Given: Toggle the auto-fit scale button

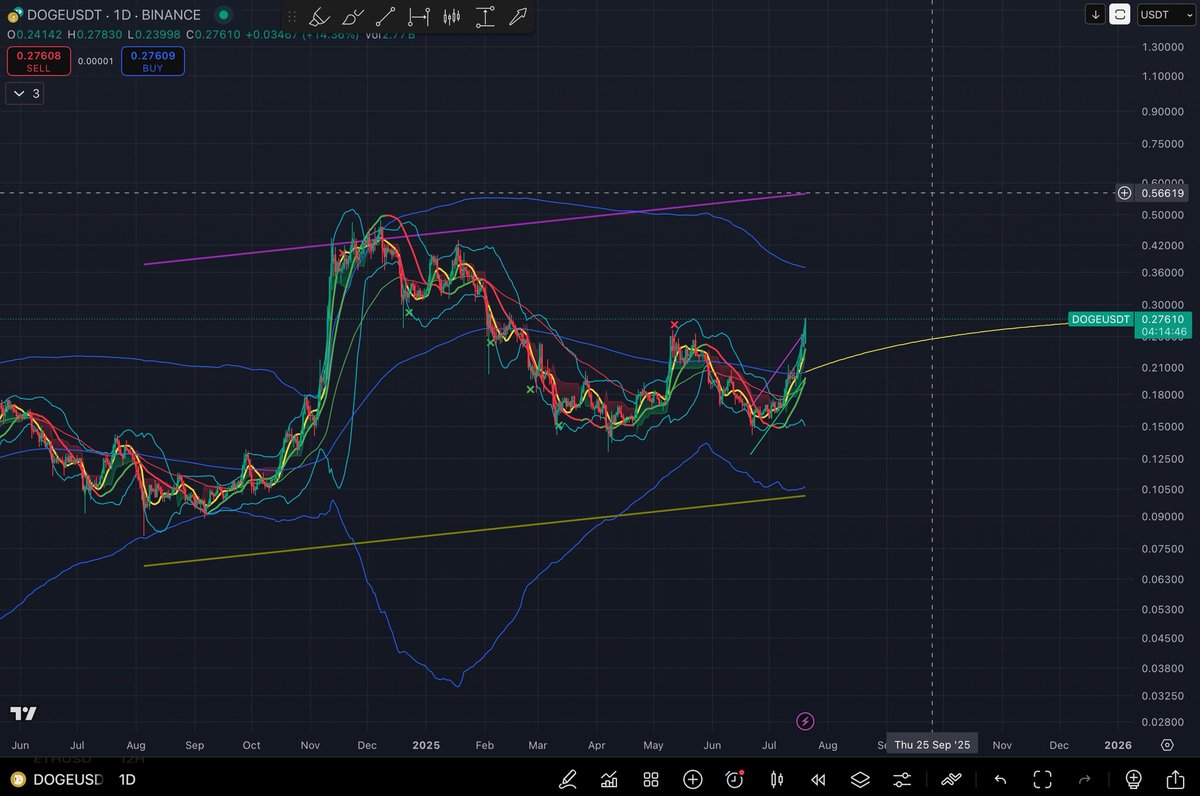Looking at the screenshot, I should pyautogui.click(x=1121, y=15).
